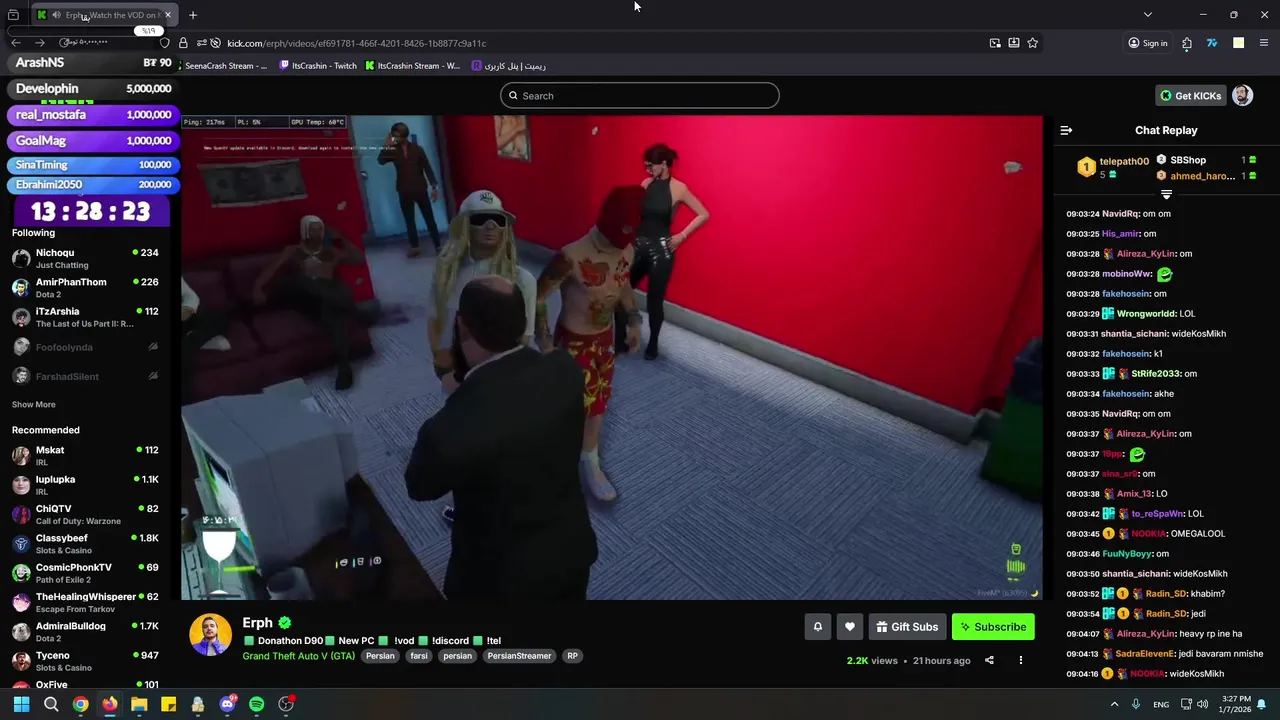Click chat username Alireza_KyLin at 09:04:07
Screen dimensions: 1280x720
[x=1146, y=634]
